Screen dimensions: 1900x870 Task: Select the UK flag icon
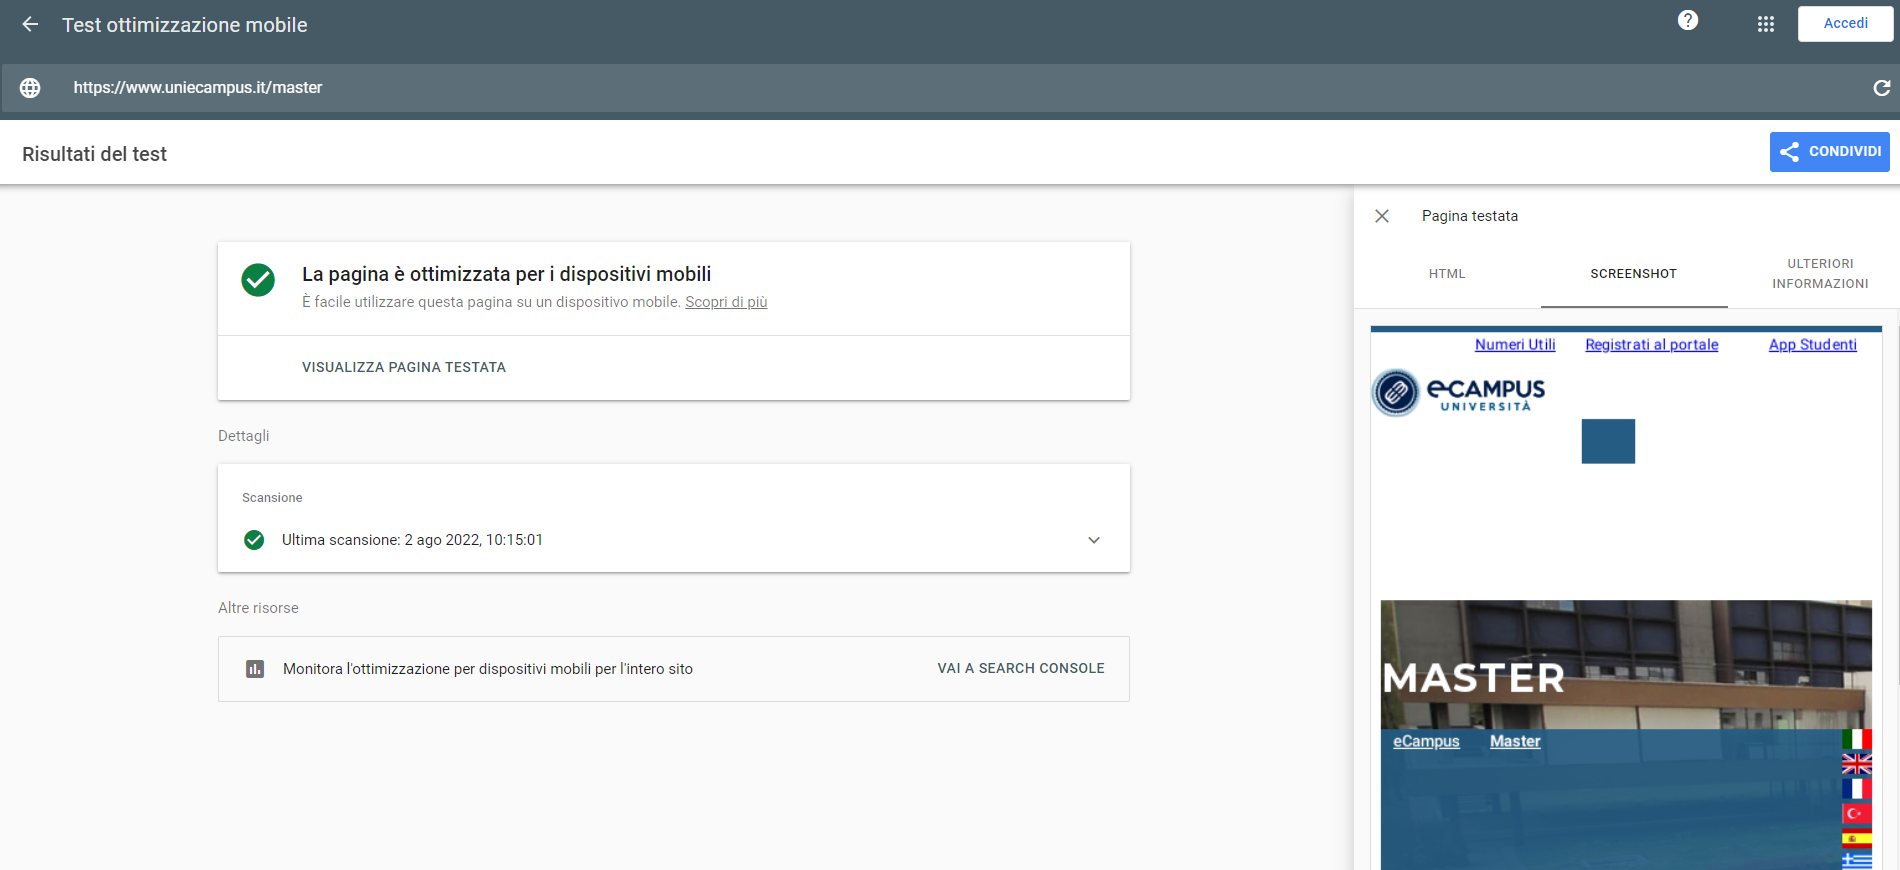(x=1857, y=764)
